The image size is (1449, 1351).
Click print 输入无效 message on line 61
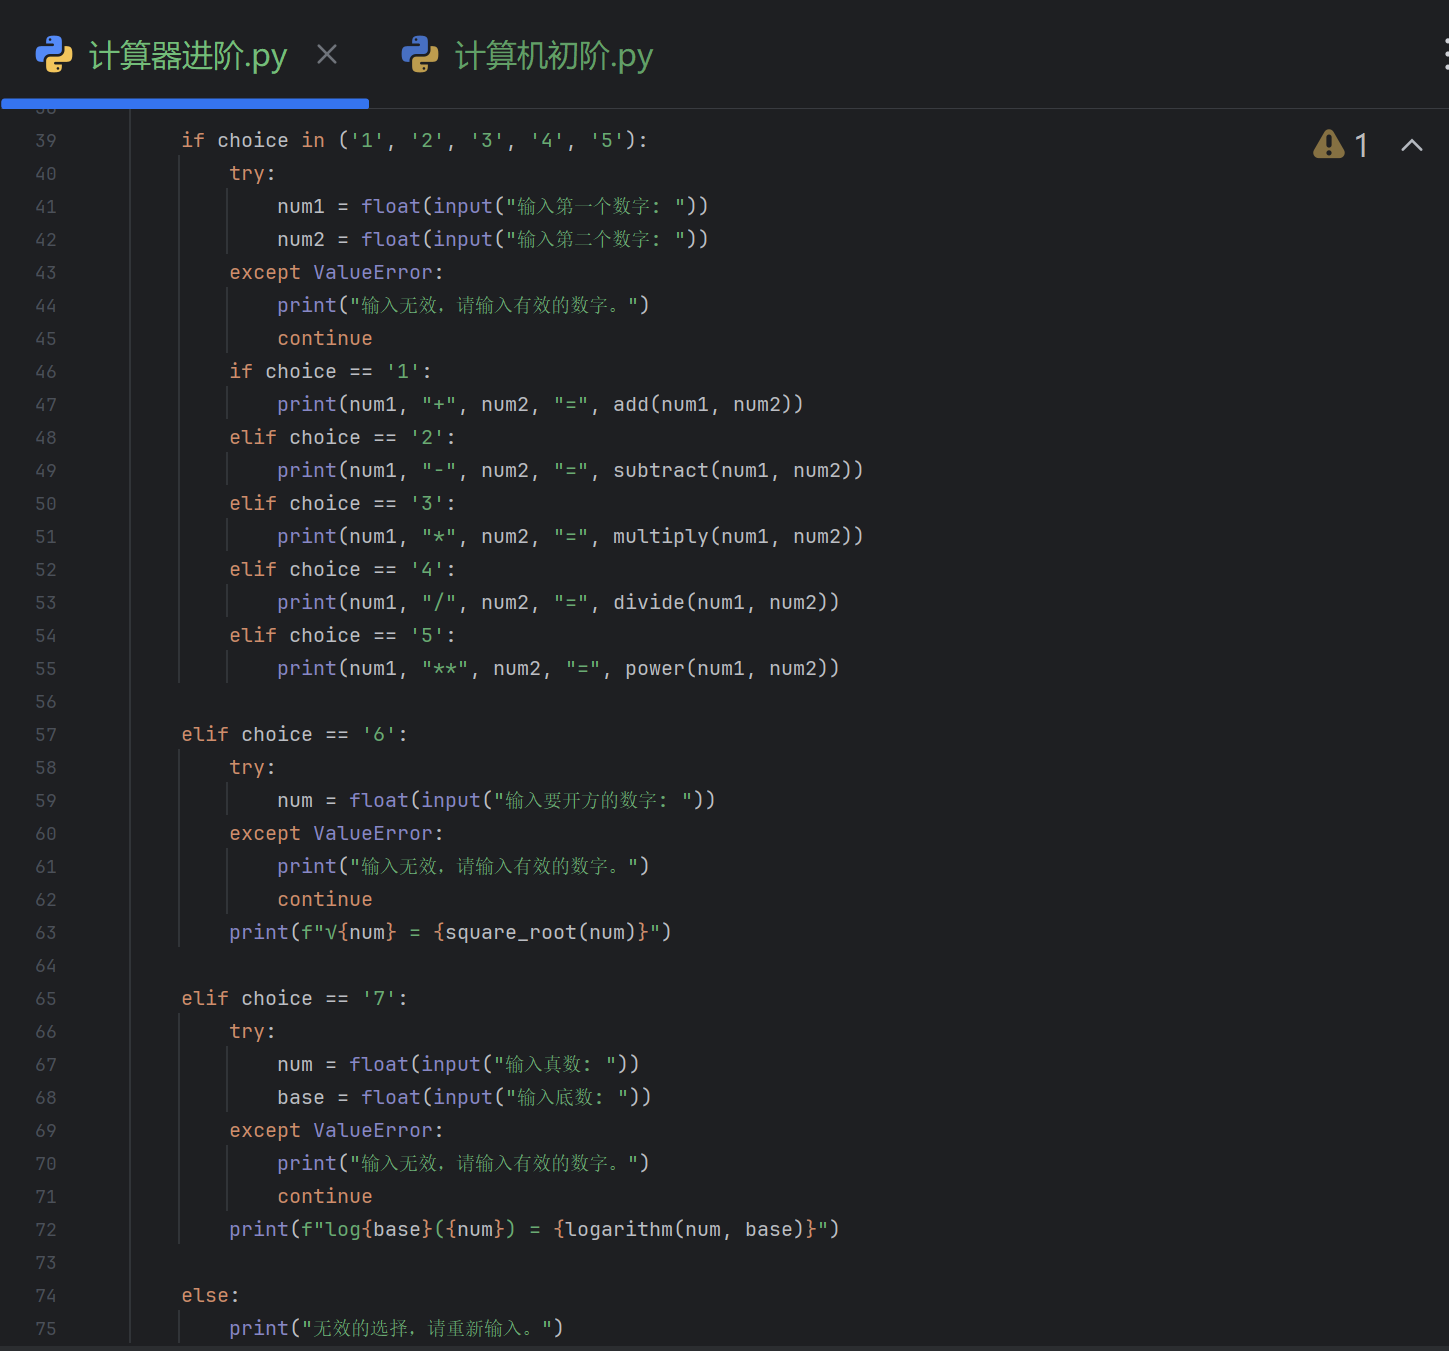(463, 866)
